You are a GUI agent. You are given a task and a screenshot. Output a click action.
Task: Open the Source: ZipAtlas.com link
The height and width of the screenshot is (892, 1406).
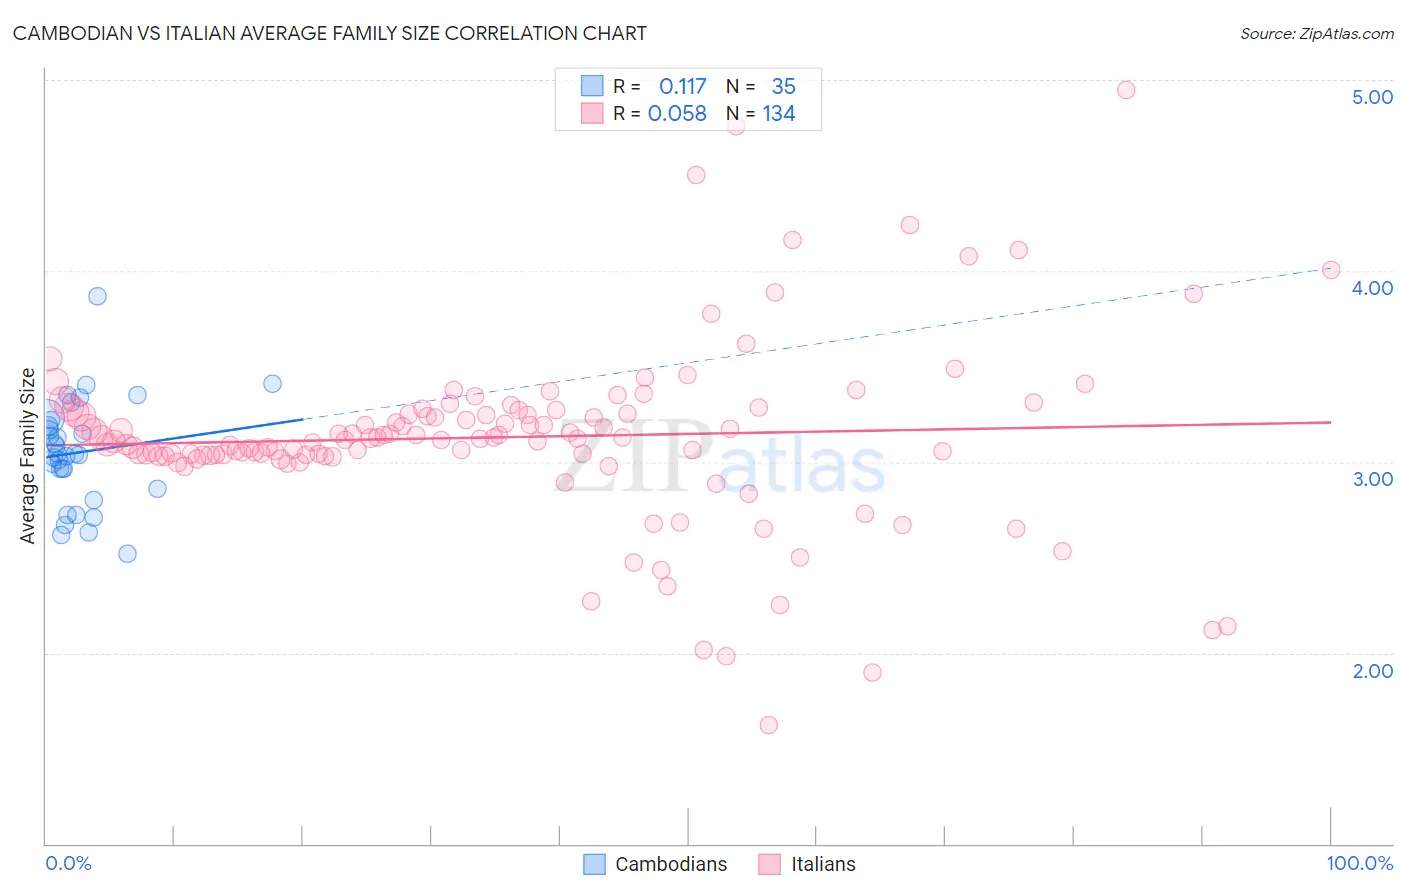pyautogui.click(x=1317, y=33)
